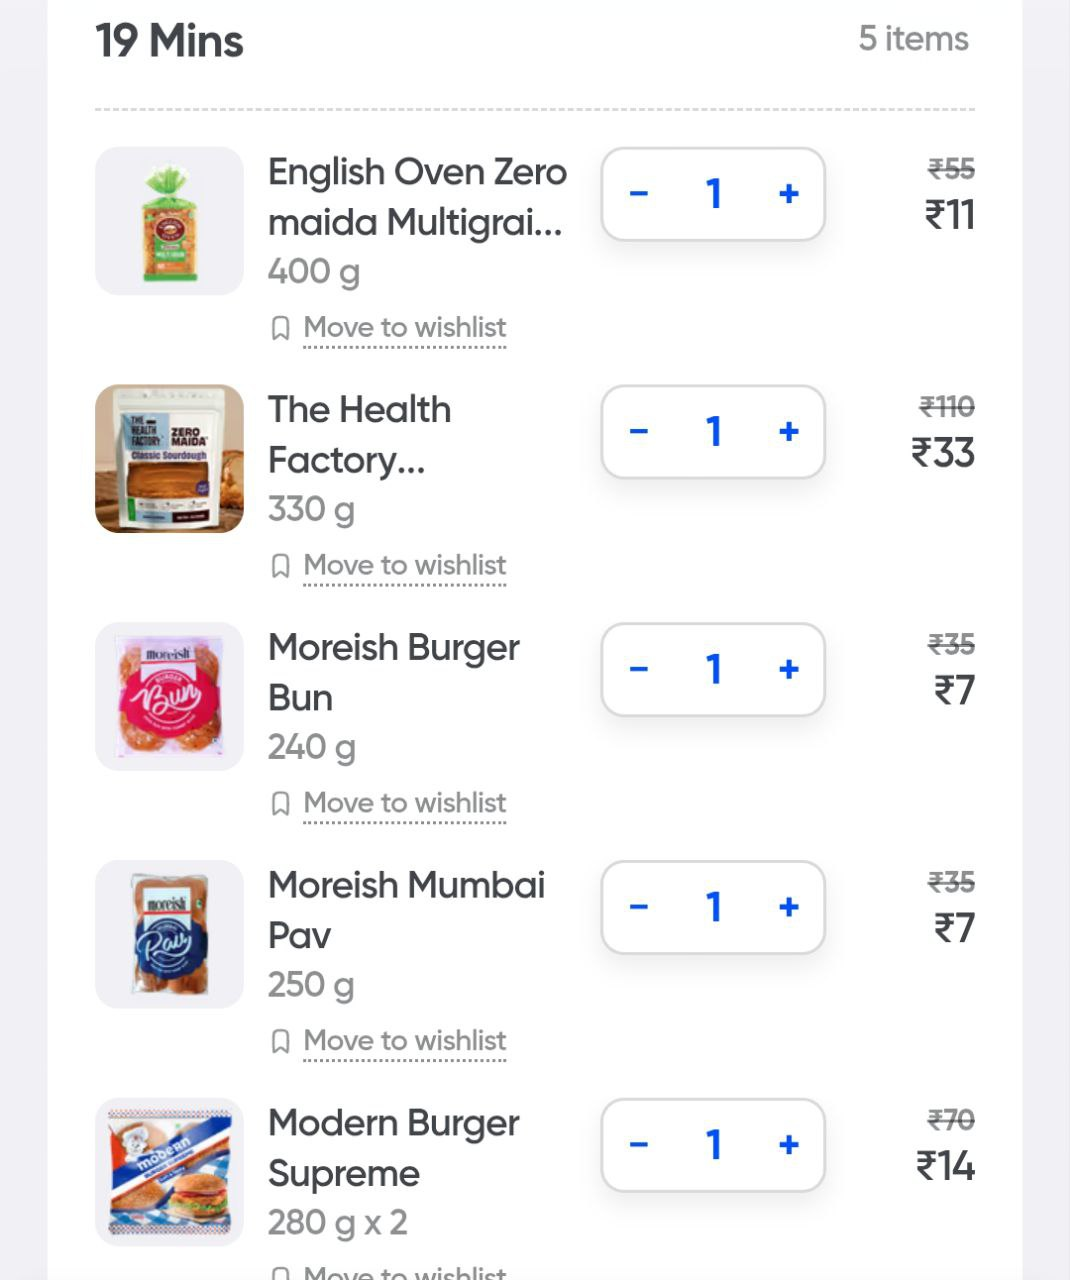Open Health Factory sourdough product image

point(169,459)
